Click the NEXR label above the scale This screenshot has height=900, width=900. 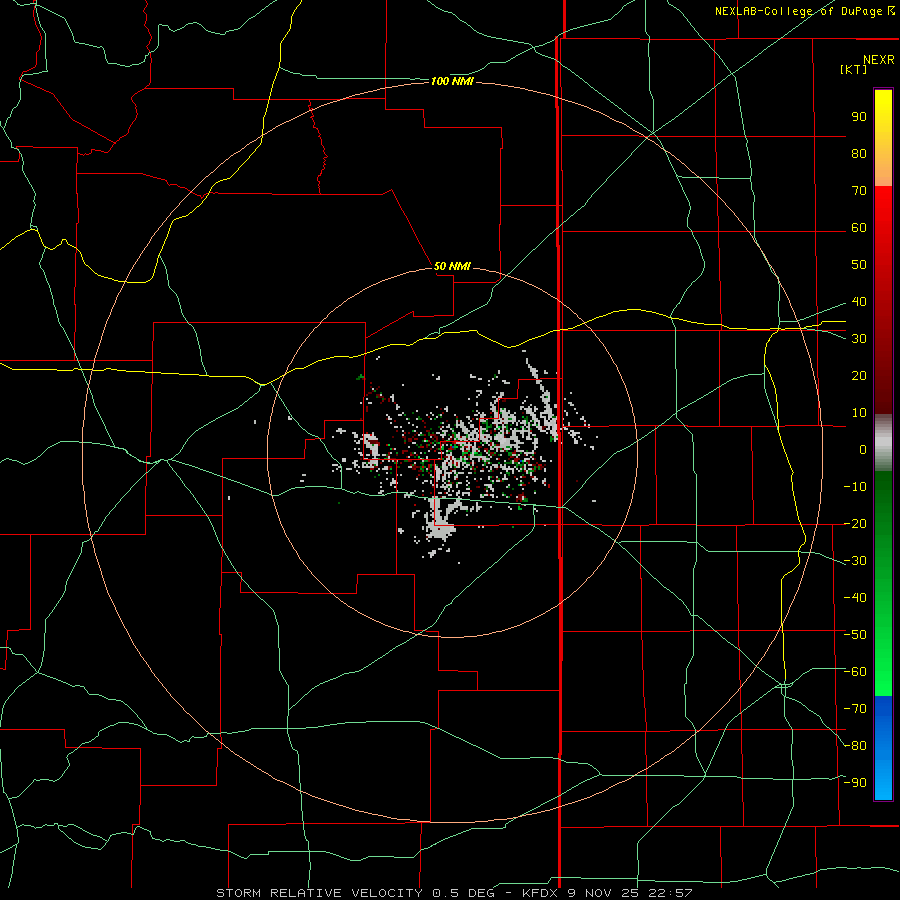coord(878,59)
